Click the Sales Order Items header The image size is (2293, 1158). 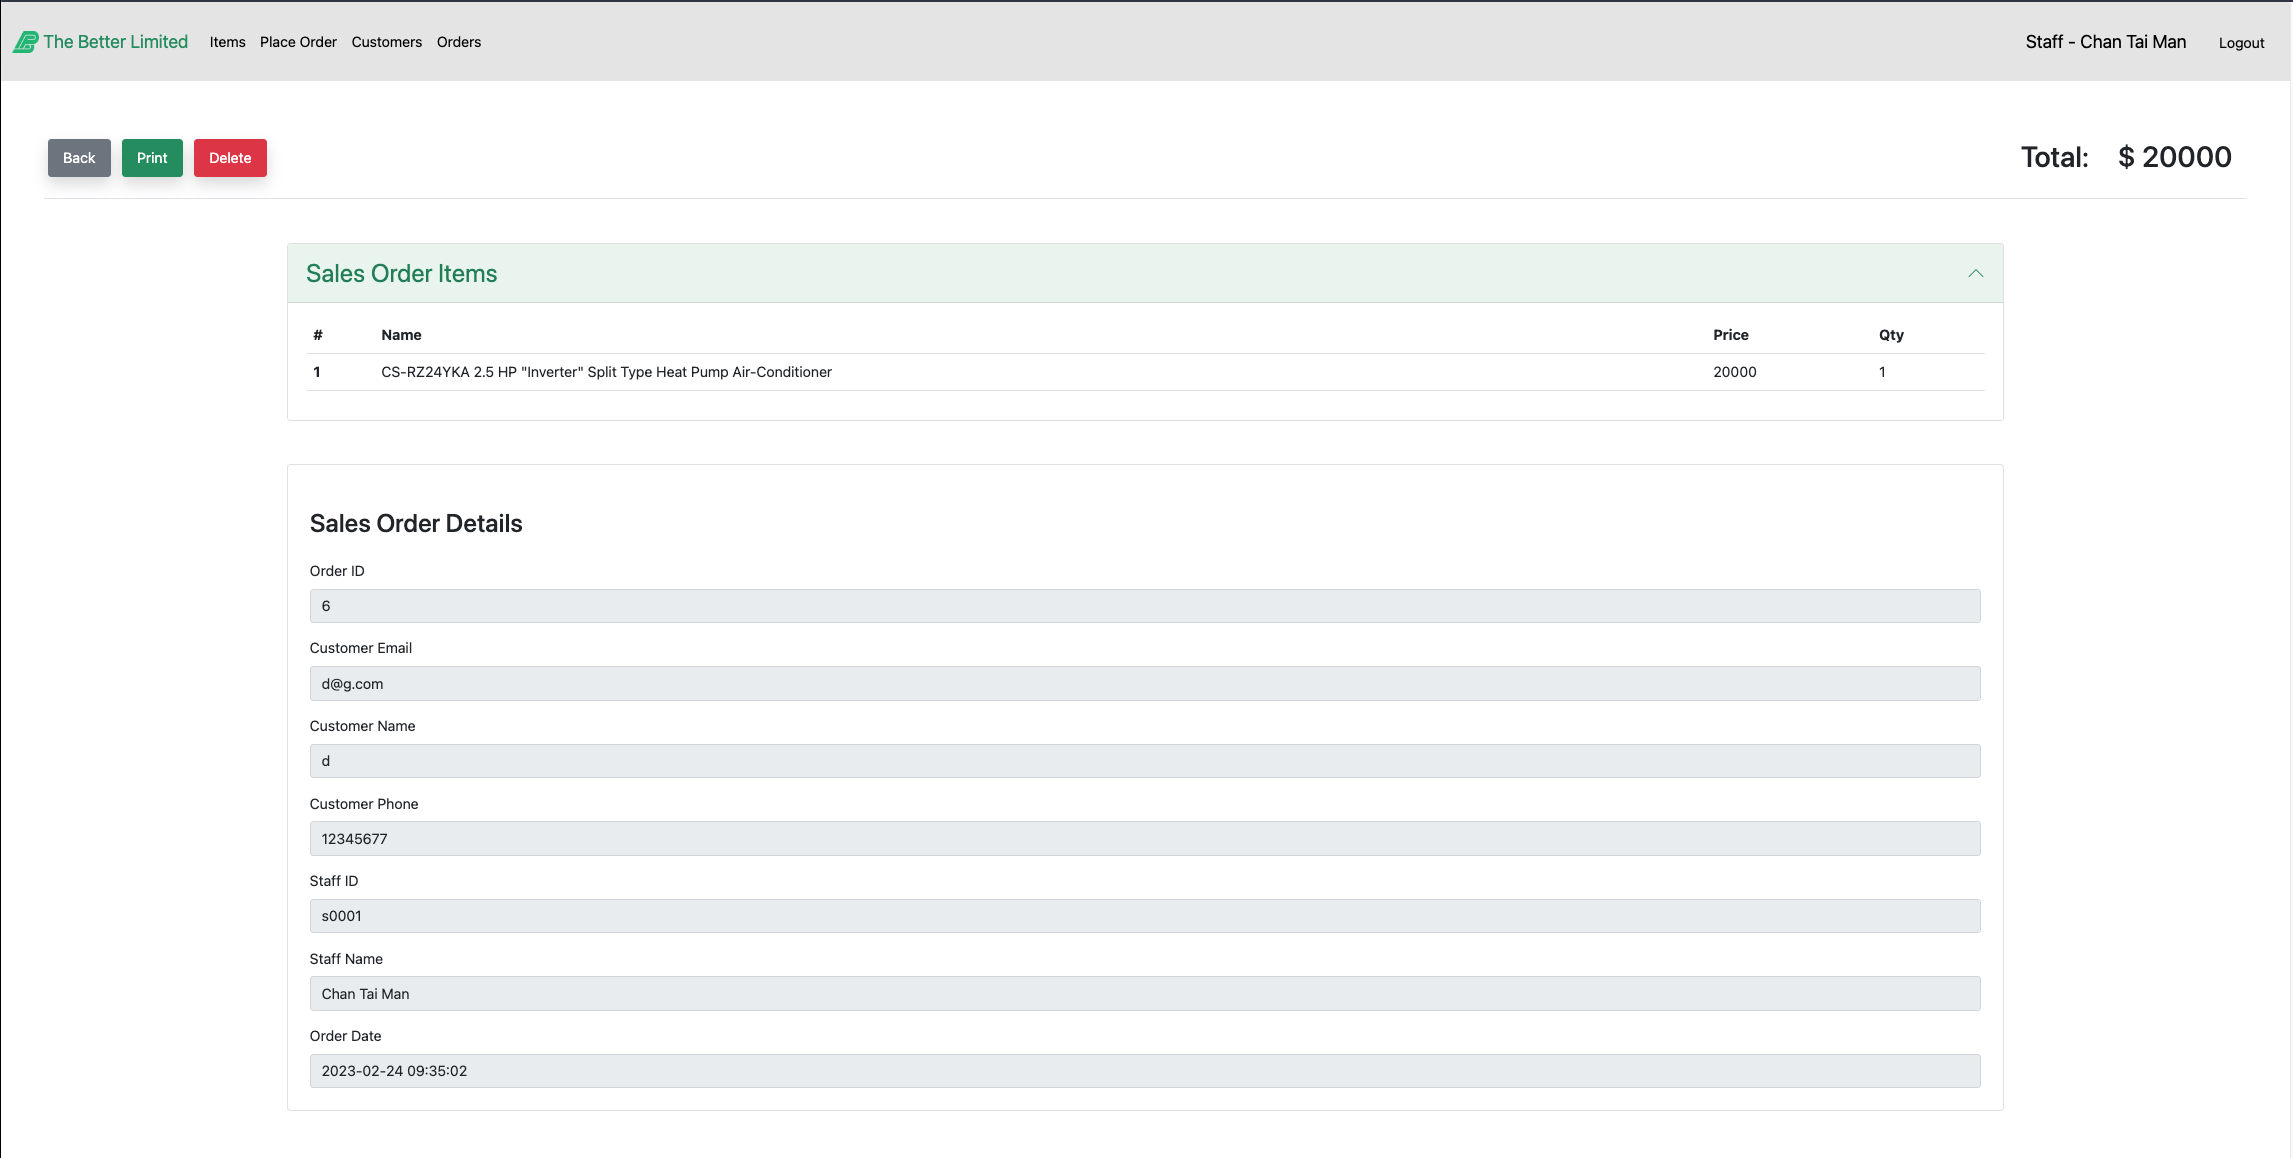[401, 273]
